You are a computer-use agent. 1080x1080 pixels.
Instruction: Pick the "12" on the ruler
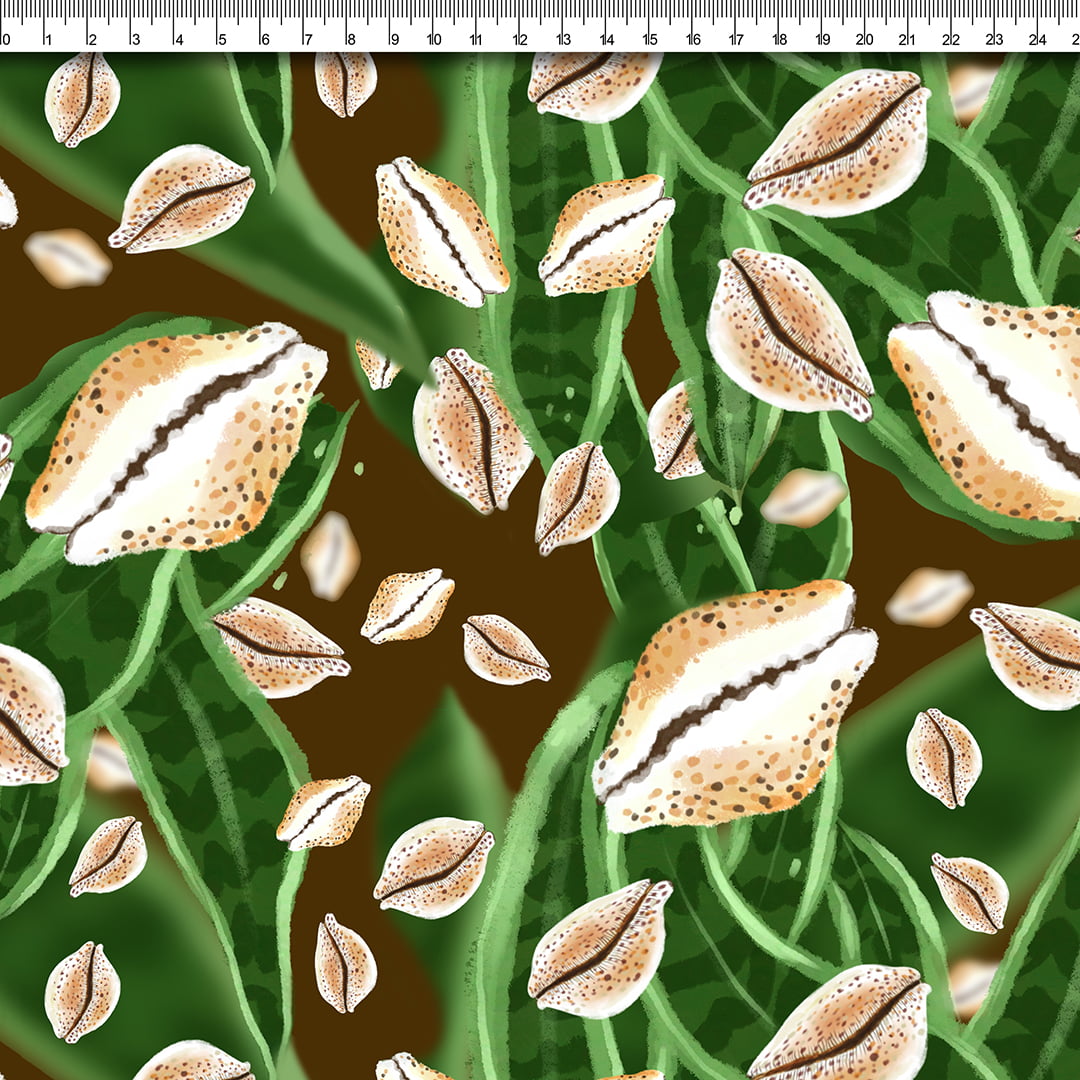[x=520, y=39]
